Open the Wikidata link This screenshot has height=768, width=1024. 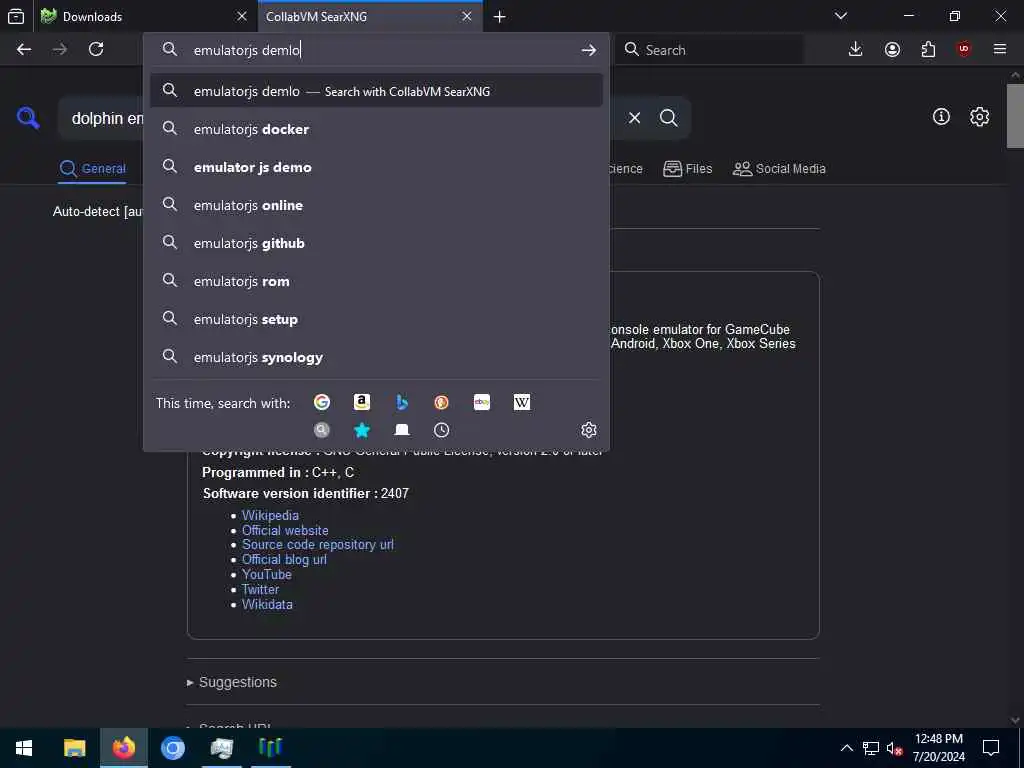coord(267,605)
